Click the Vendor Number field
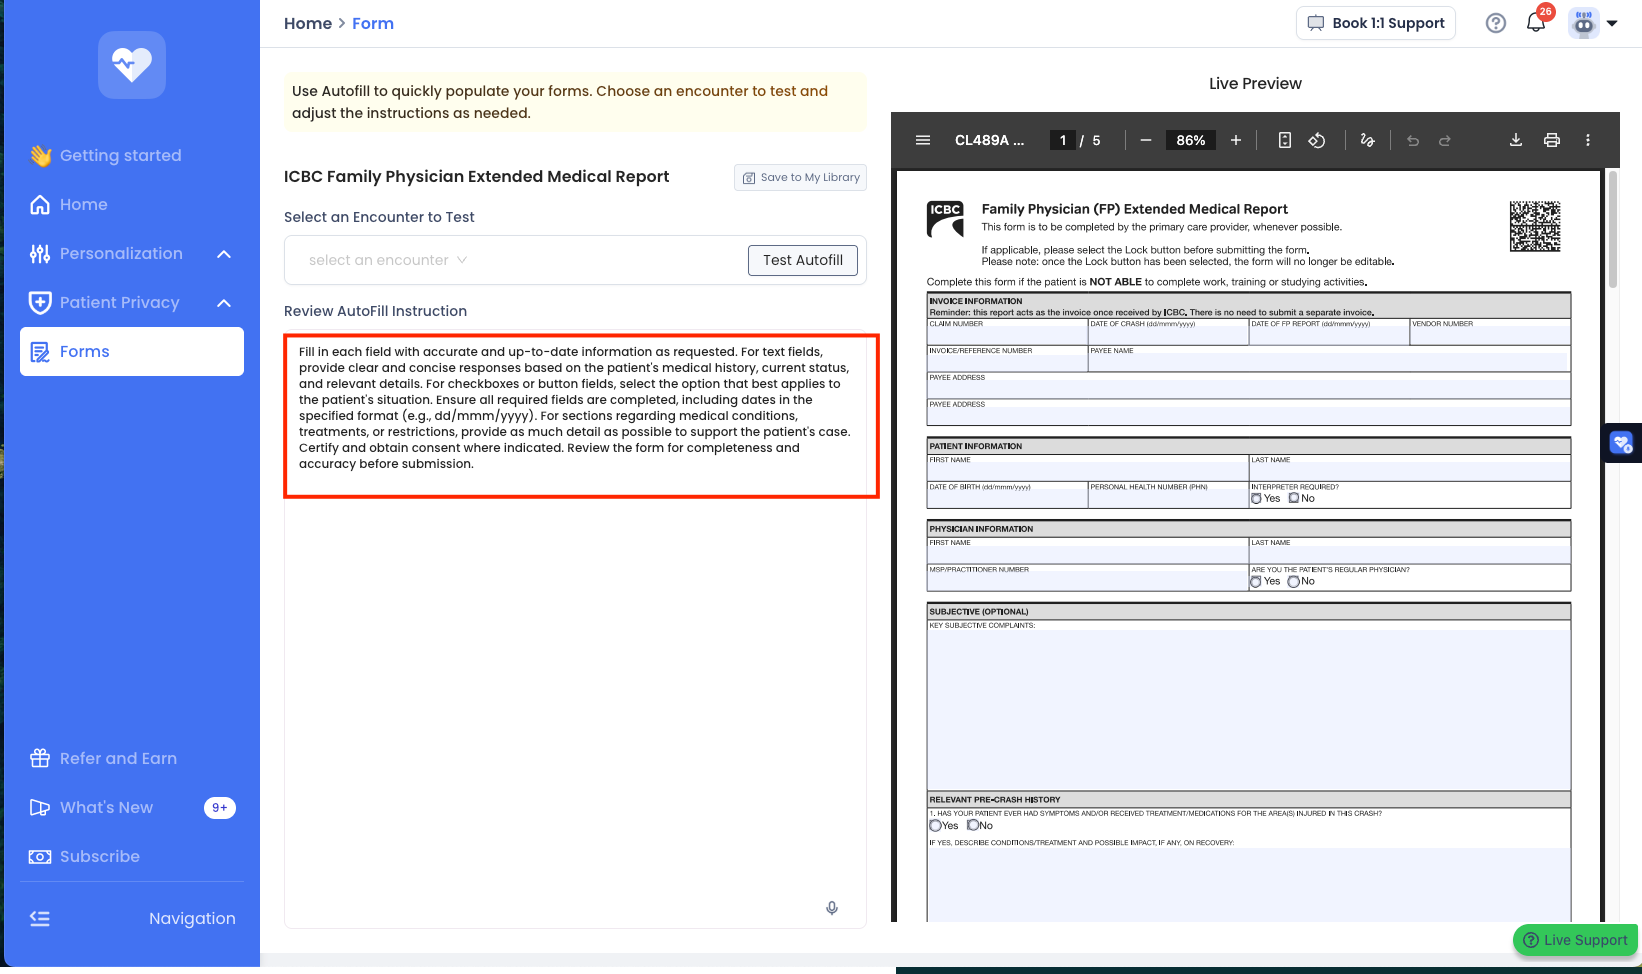 click(x=1489, y=335)
